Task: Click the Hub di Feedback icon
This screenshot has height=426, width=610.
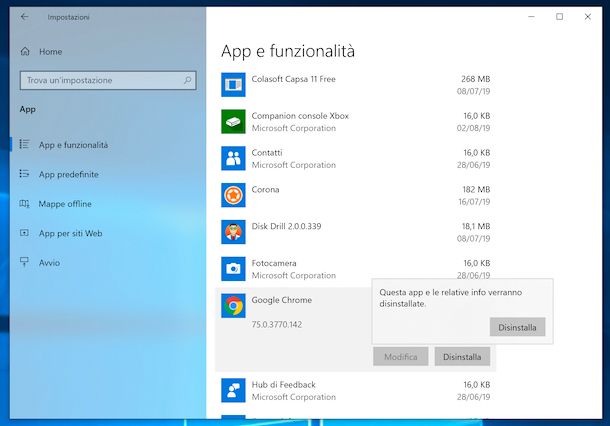Action: (x=233, y=390)
